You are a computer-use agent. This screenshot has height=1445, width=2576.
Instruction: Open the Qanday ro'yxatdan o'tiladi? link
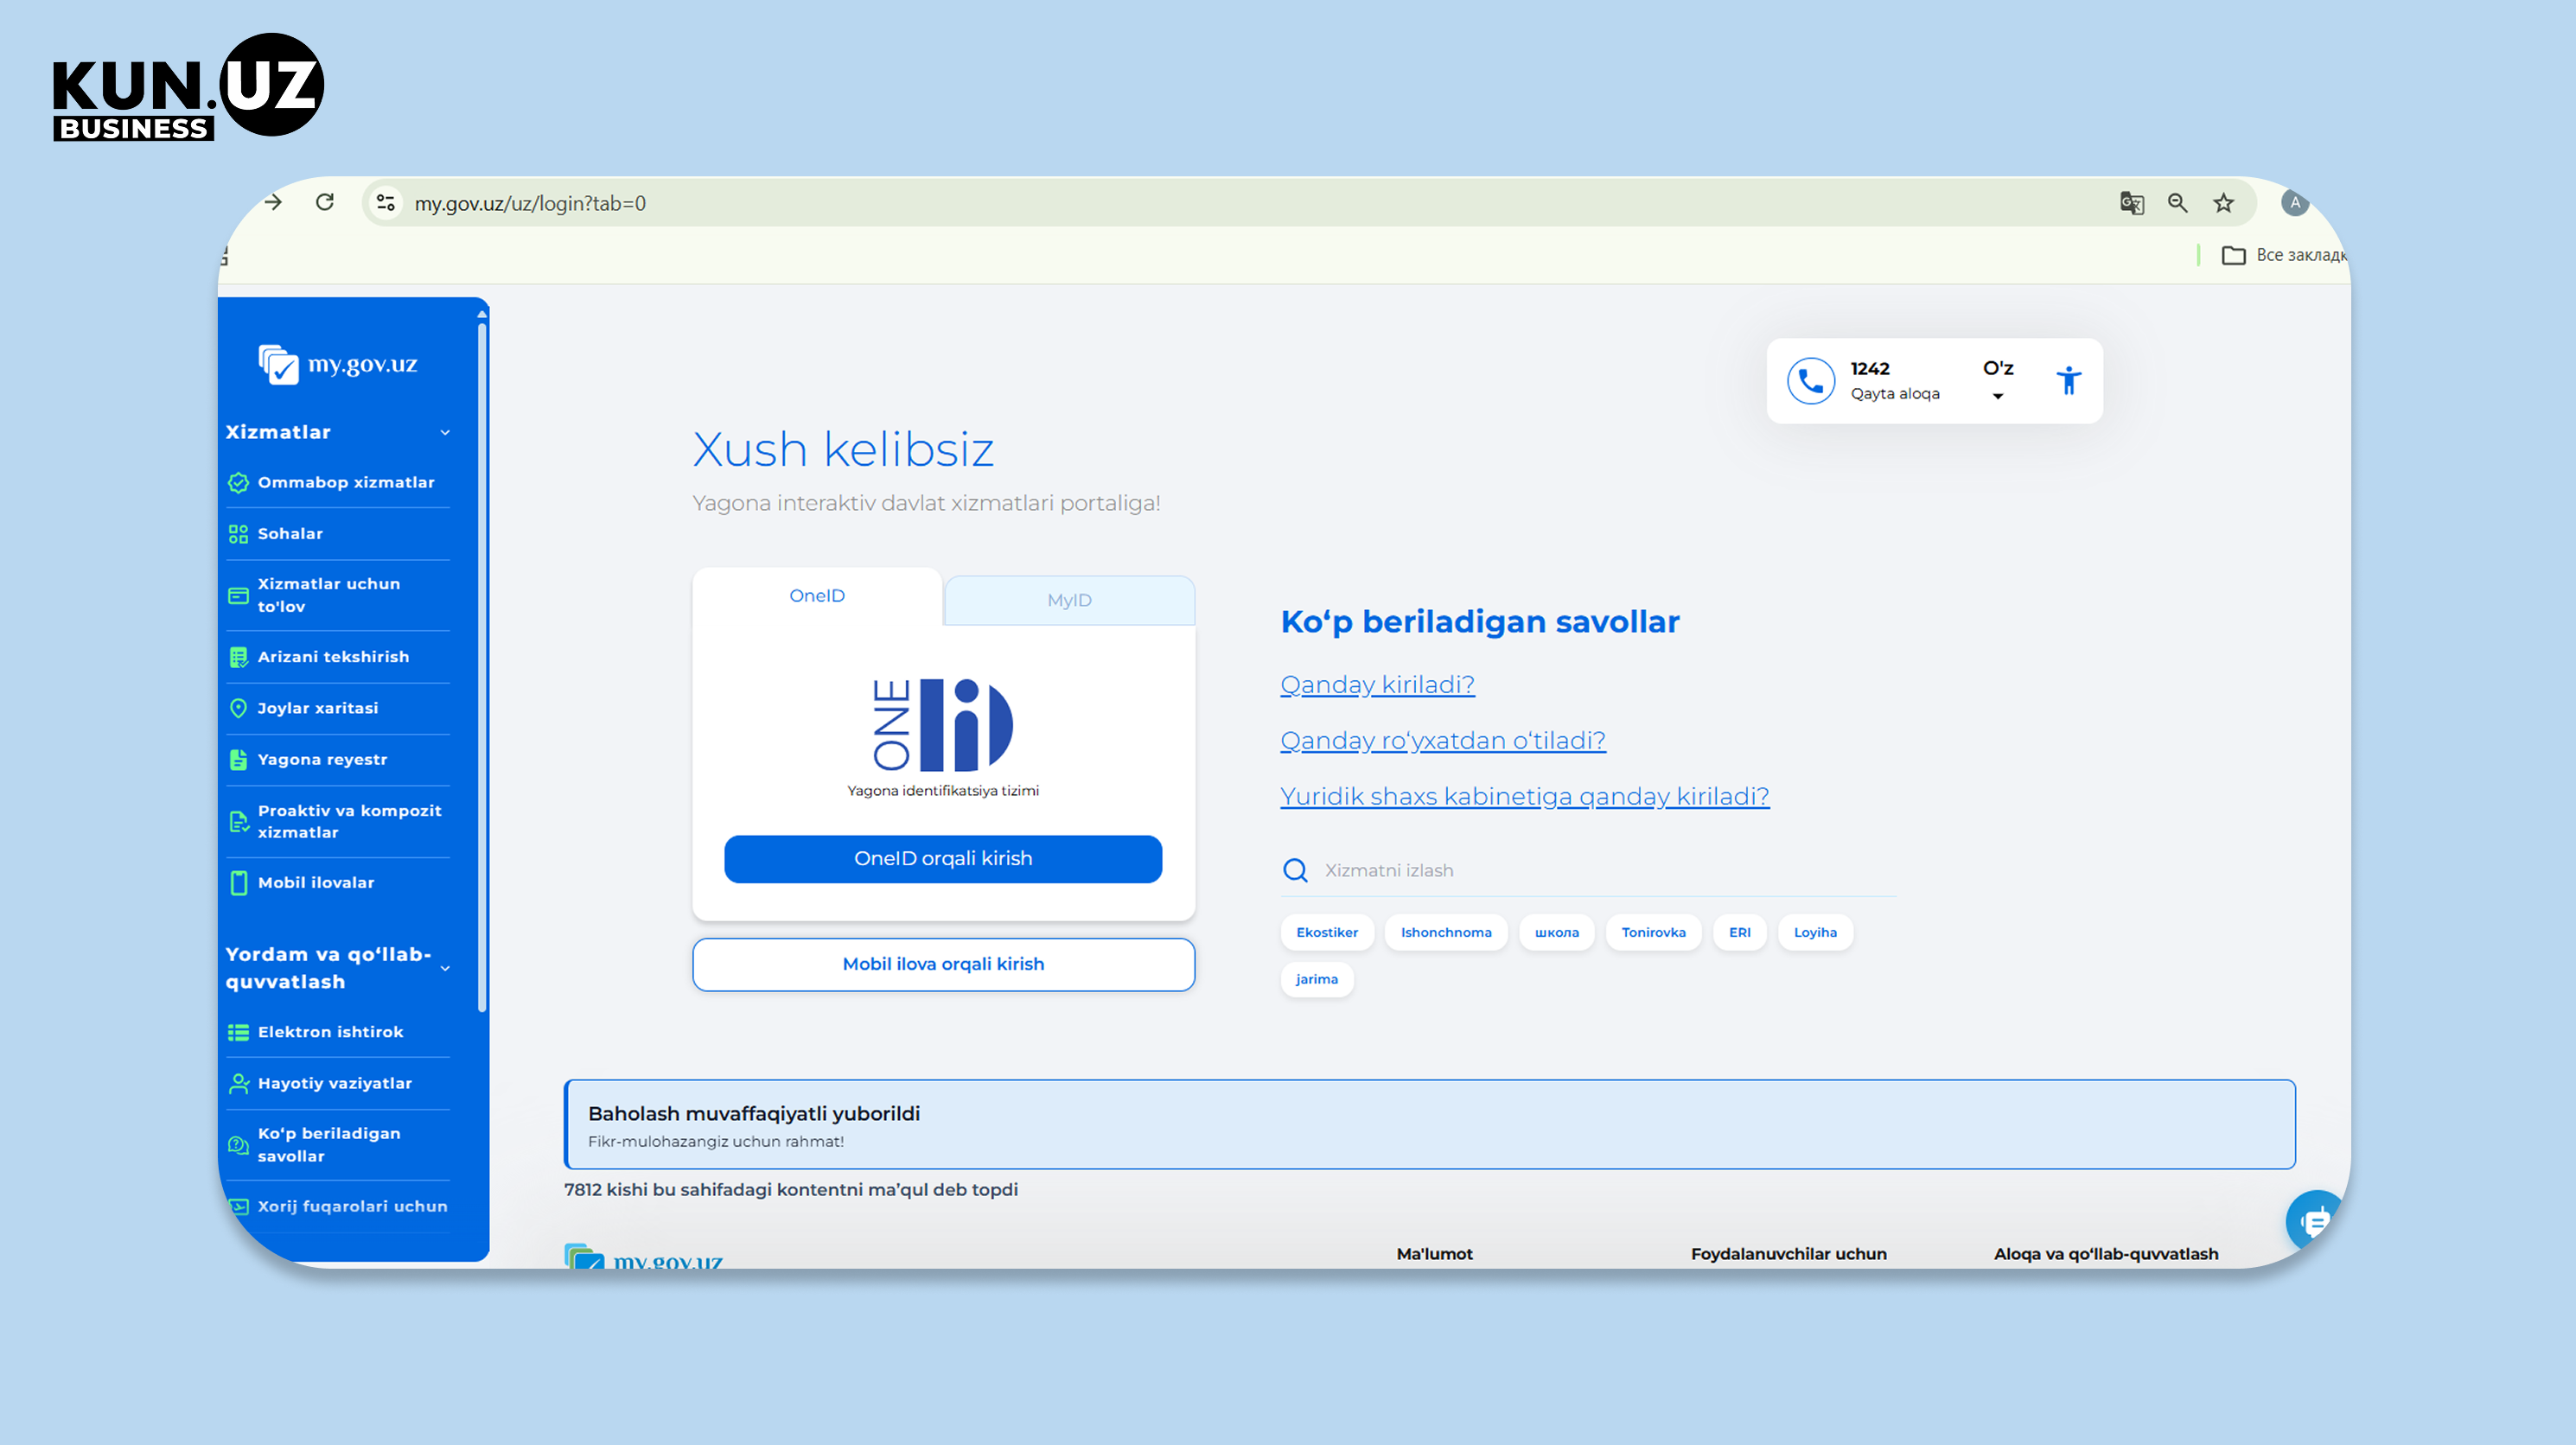tap(1442, 740)
